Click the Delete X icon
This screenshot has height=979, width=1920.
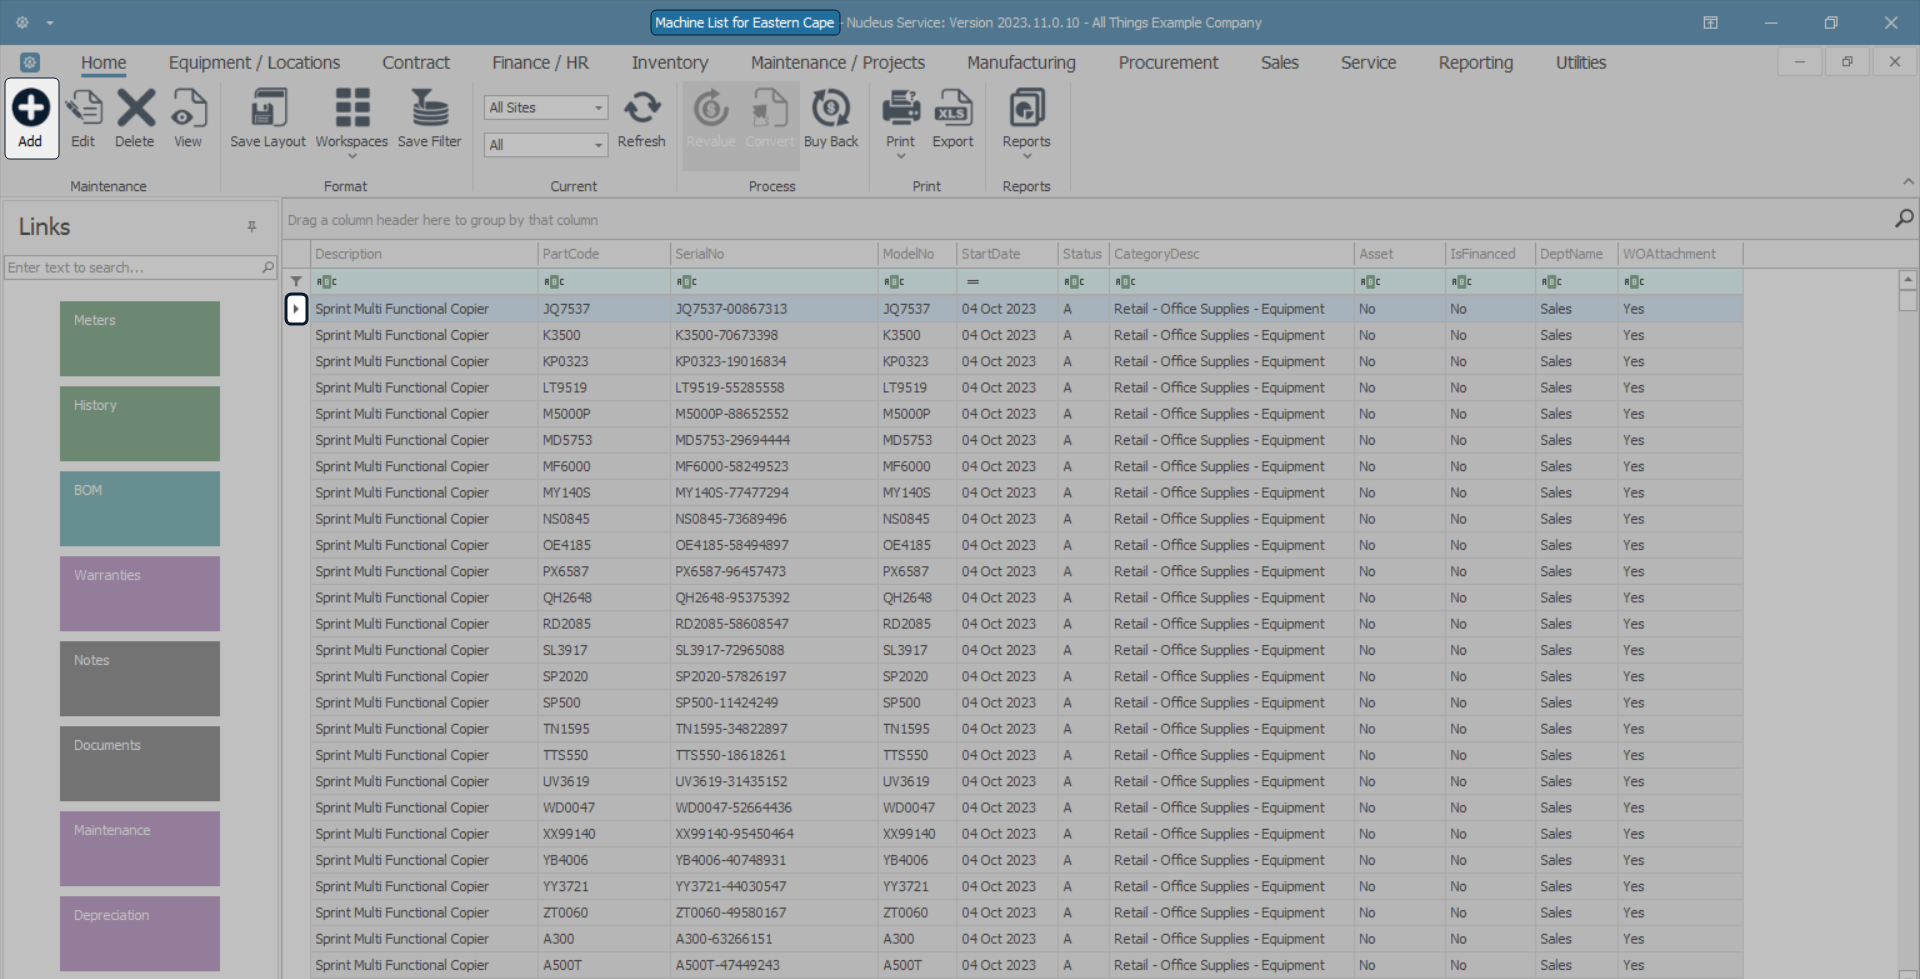136,108
